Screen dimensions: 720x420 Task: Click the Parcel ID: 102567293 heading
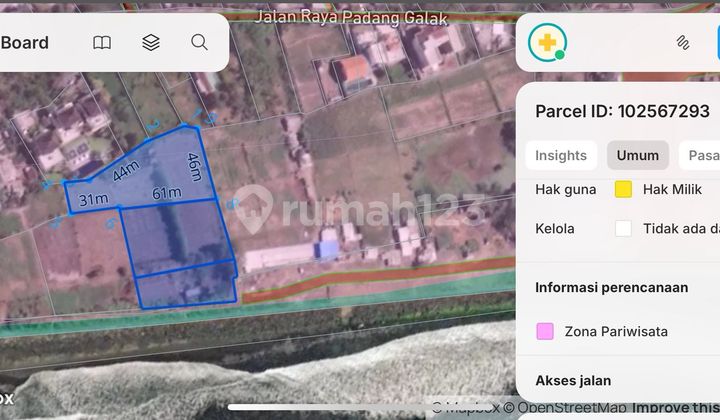point(622,111)
